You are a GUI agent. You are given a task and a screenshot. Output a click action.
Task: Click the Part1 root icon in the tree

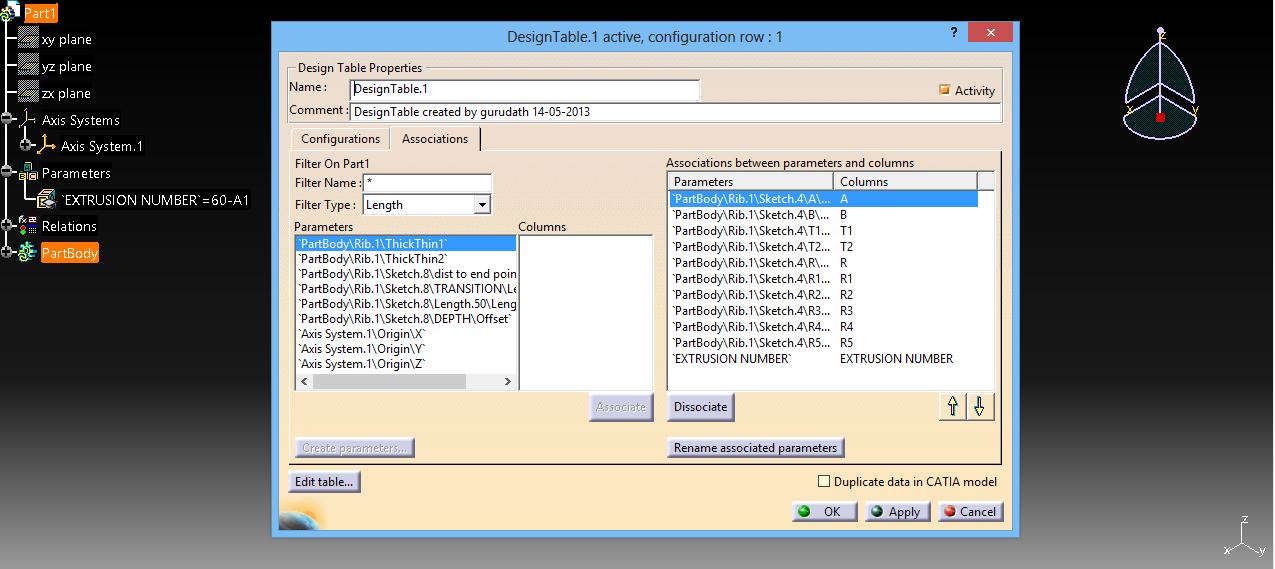click(10, 13)
